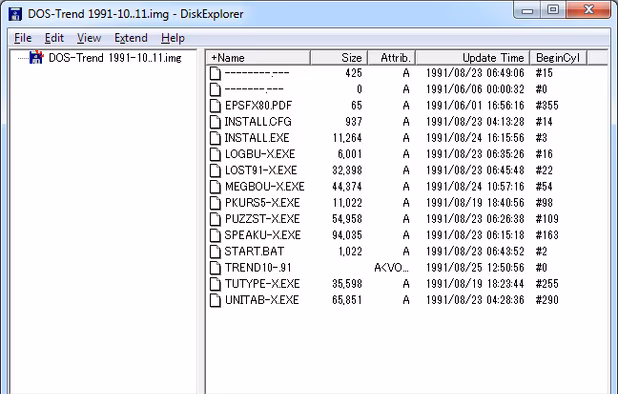Click the EPSFX80.PDF file icon
The width and height of the screenshot is (618, 394).
click(215, 106)
